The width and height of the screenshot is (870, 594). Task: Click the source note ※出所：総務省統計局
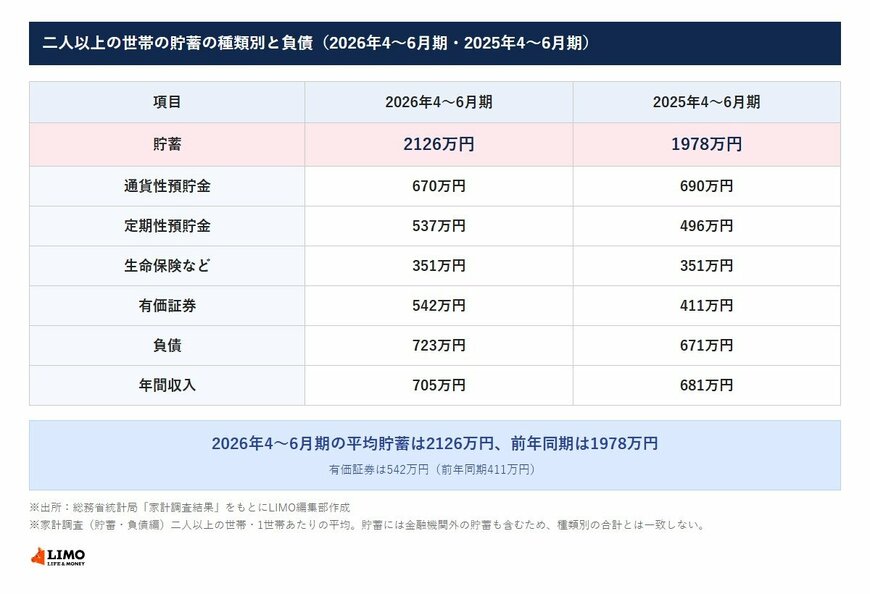click(190, 507)
